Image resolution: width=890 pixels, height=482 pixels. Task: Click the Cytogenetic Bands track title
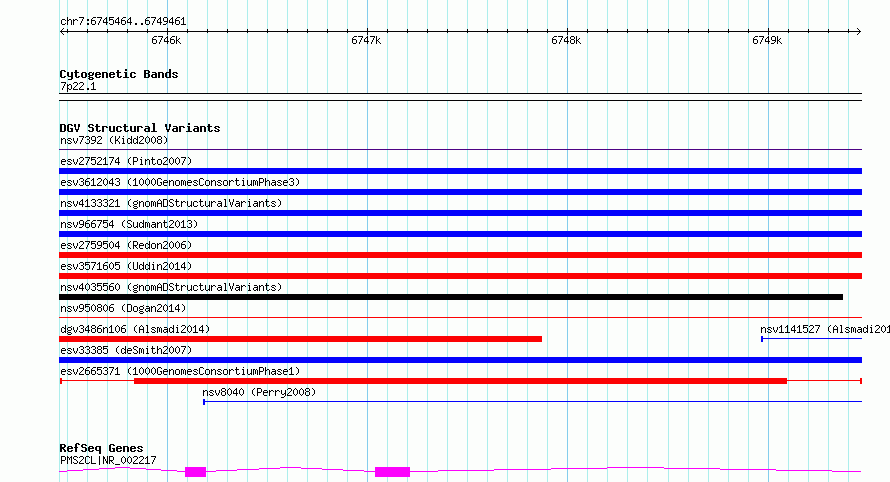pyautogui.click(x=119, y=74)
